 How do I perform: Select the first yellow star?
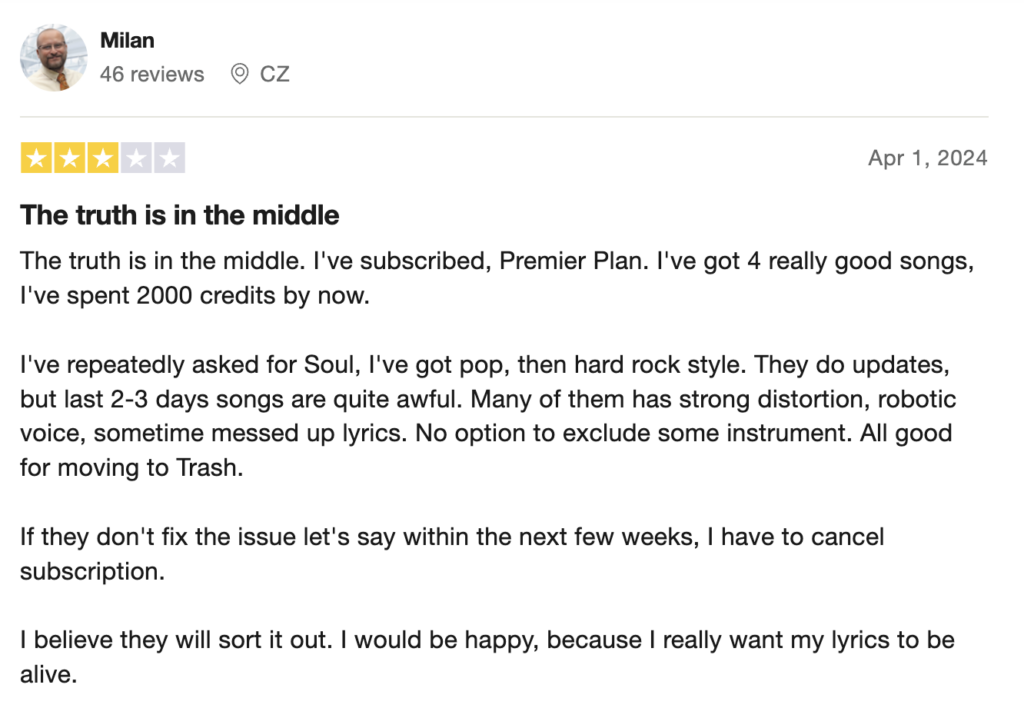point(37,158)
